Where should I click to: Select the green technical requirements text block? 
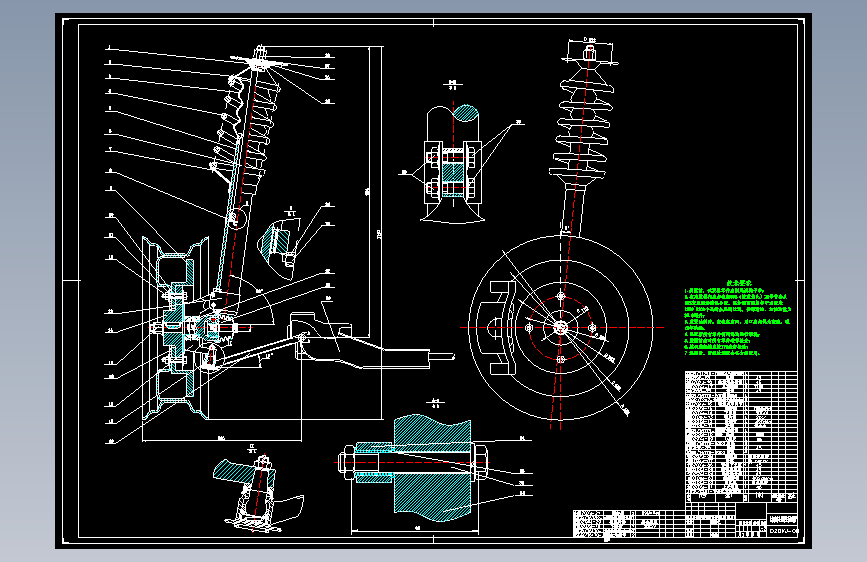coord(738,318)
